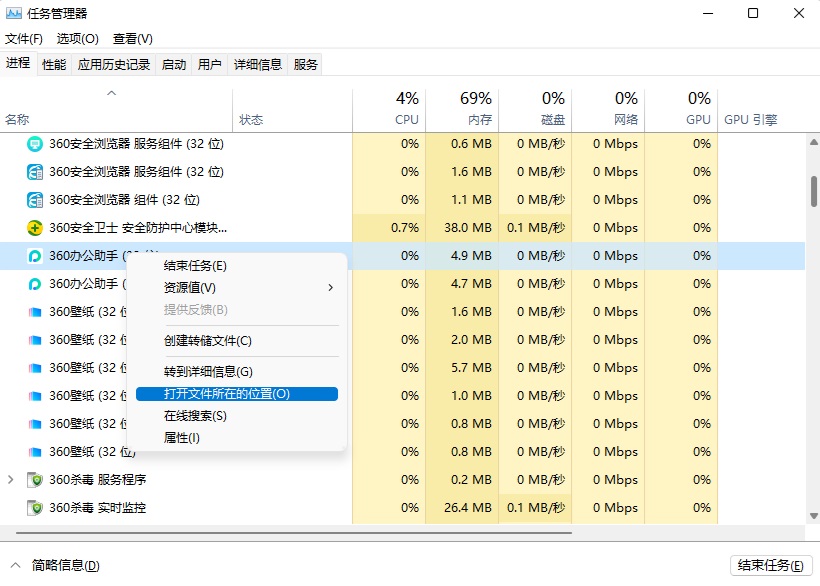Collapse to 简略信息 using the chevron
Viewport: 820px width, 586px height.
click(16, 565)
